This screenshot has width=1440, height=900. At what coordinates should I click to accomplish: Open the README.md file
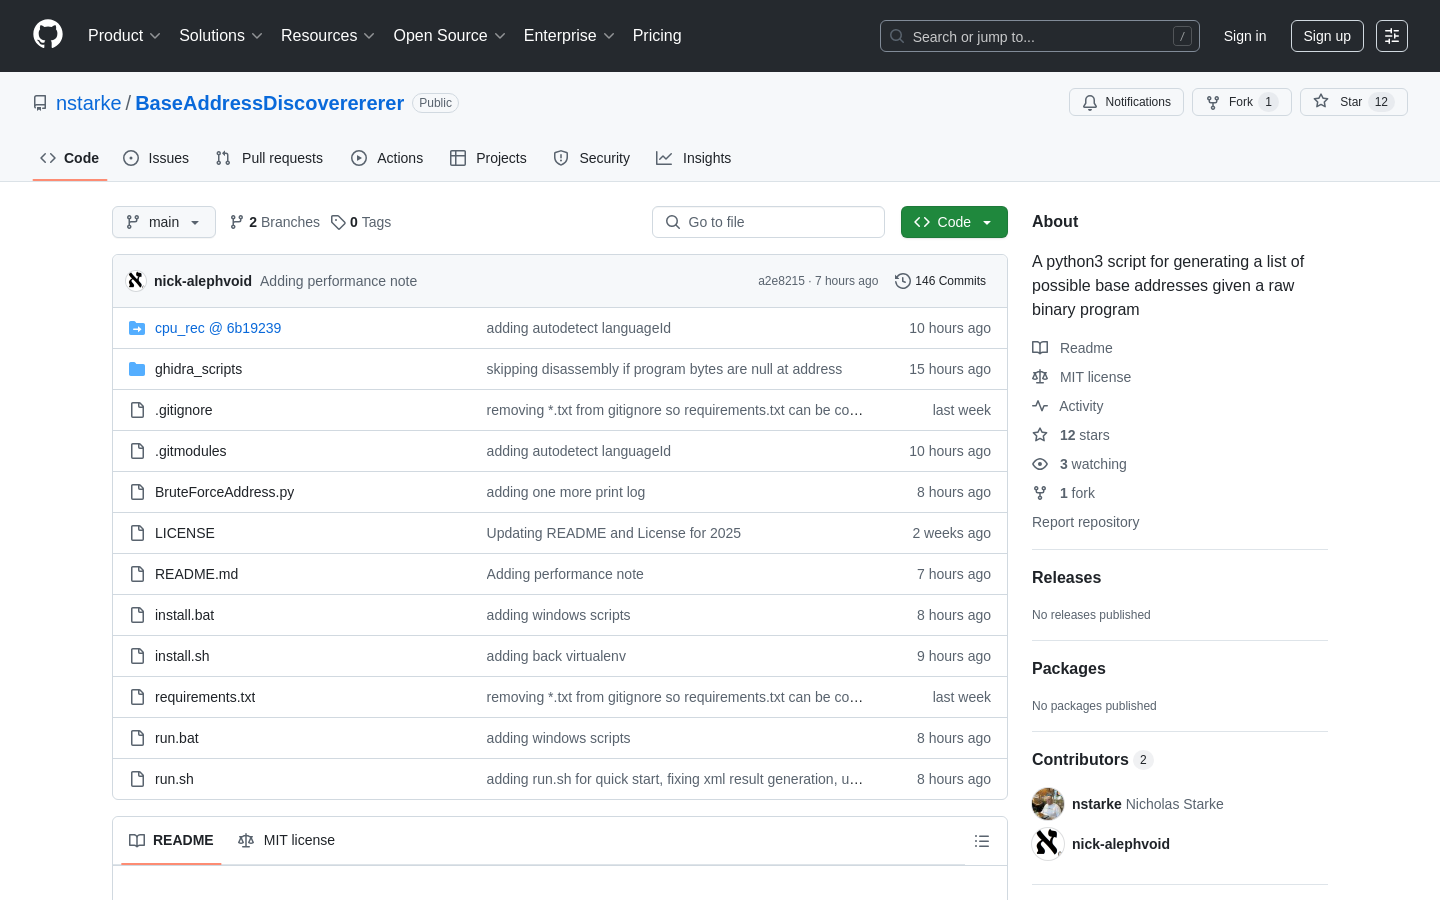pyautogui.click(x=196, y=574)
